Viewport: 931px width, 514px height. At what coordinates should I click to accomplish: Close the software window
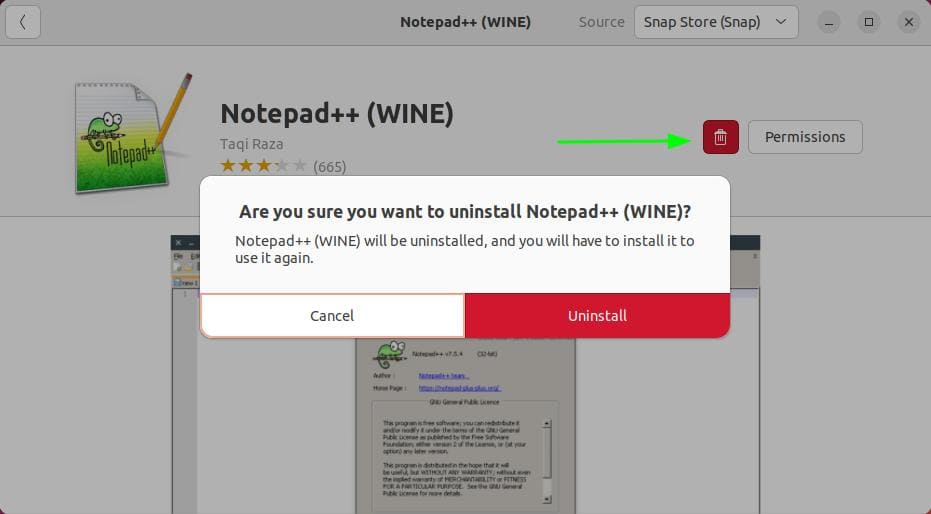(x=908, y=23)
